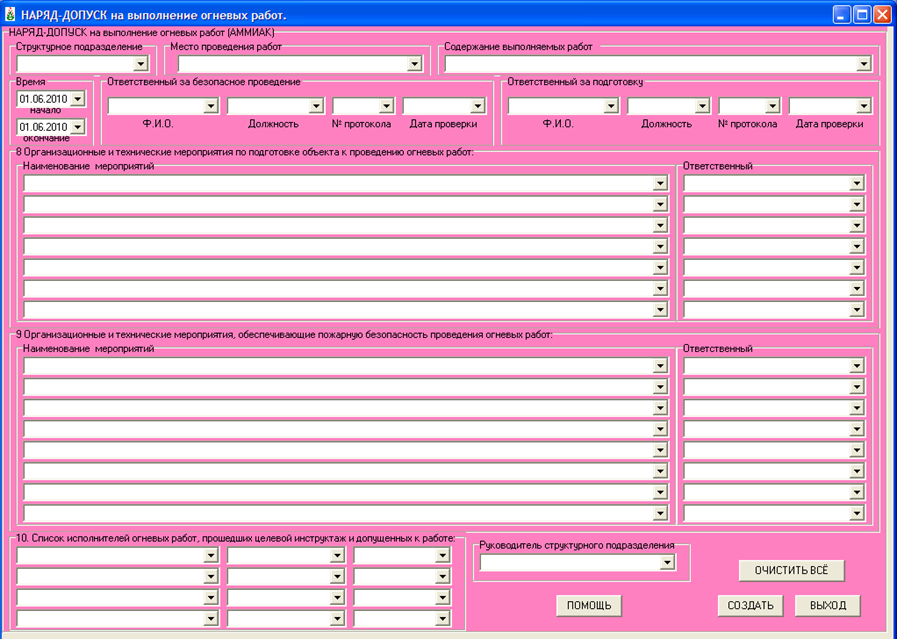This screenshot has width=897, height=639.
Task: Expand Должность dropdown under Ответственный за безопасное проведение
Action: point(316,105)
